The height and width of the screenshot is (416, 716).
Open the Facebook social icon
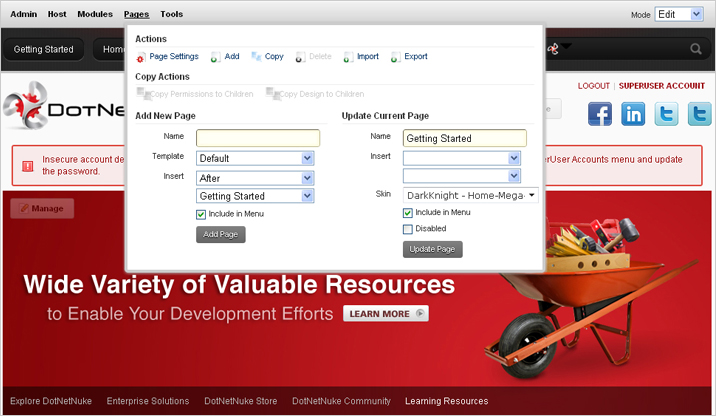(x=599, y=114)
